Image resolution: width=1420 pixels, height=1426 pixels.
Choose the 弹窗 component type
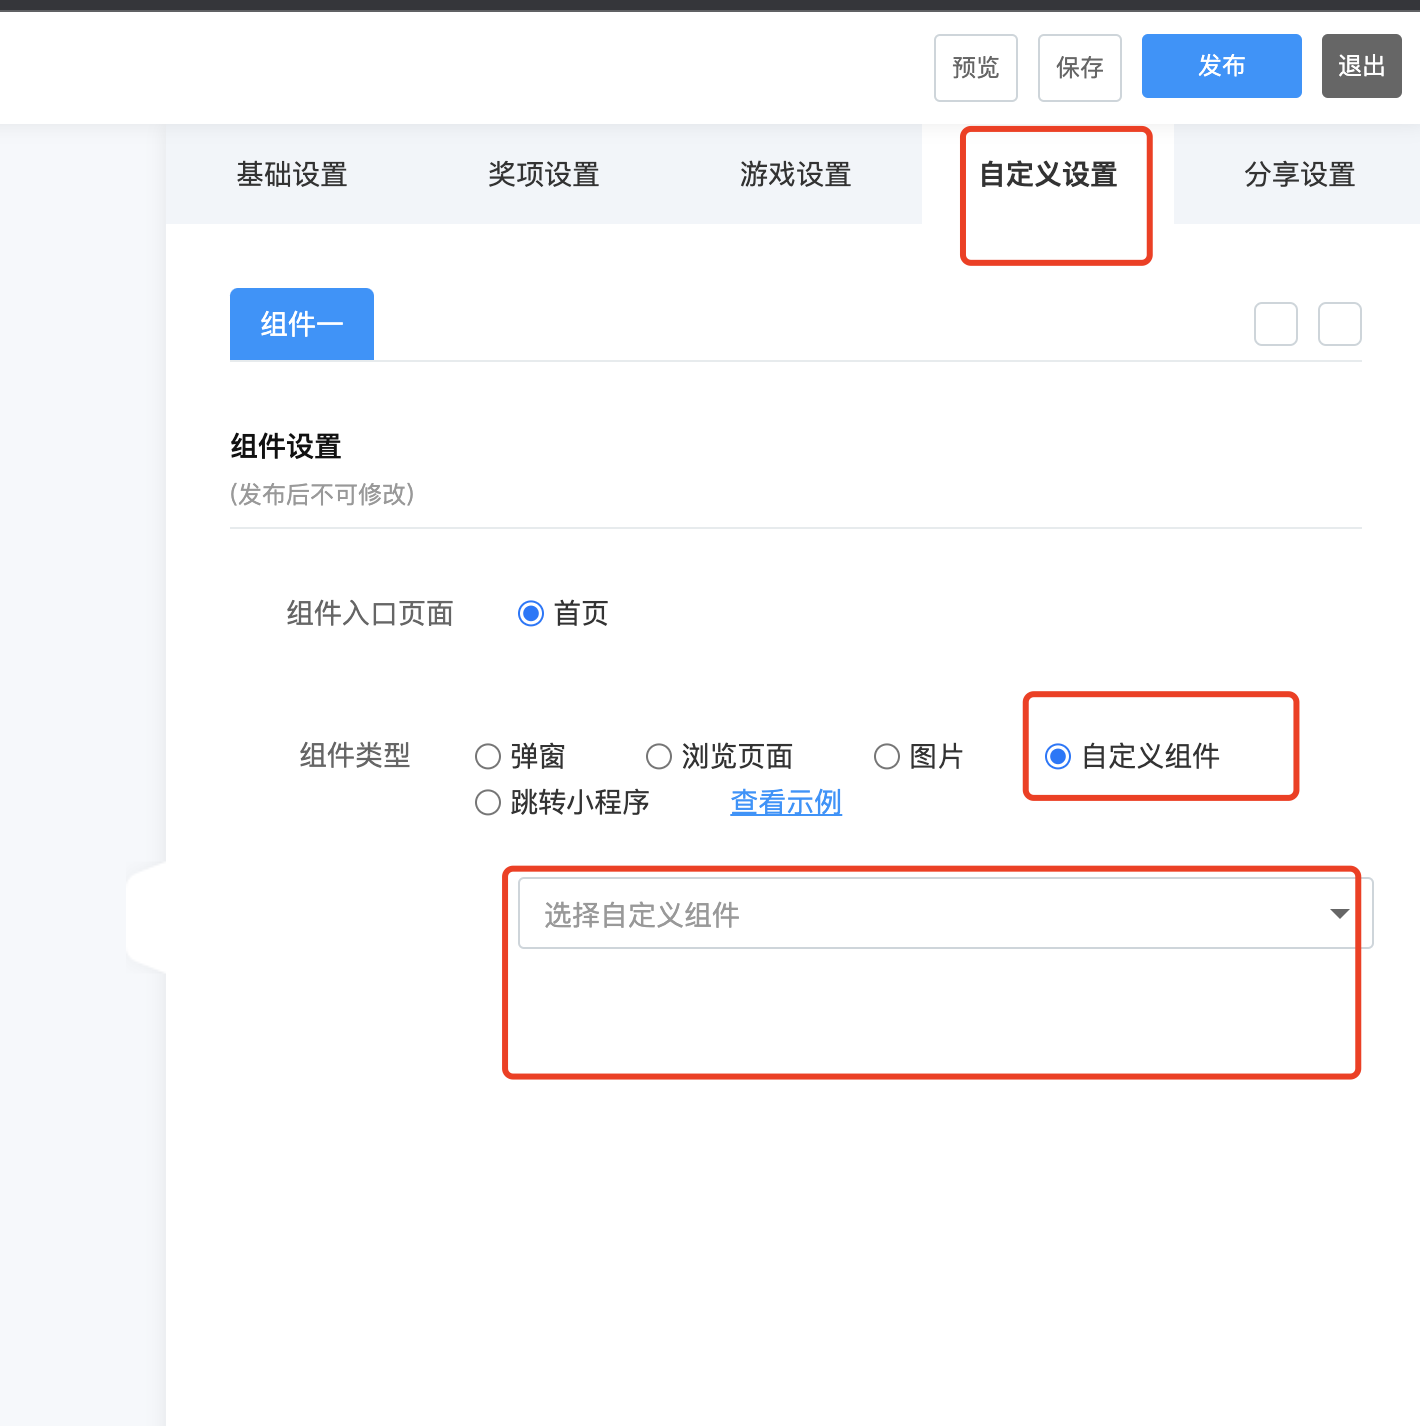pos(488,756)
